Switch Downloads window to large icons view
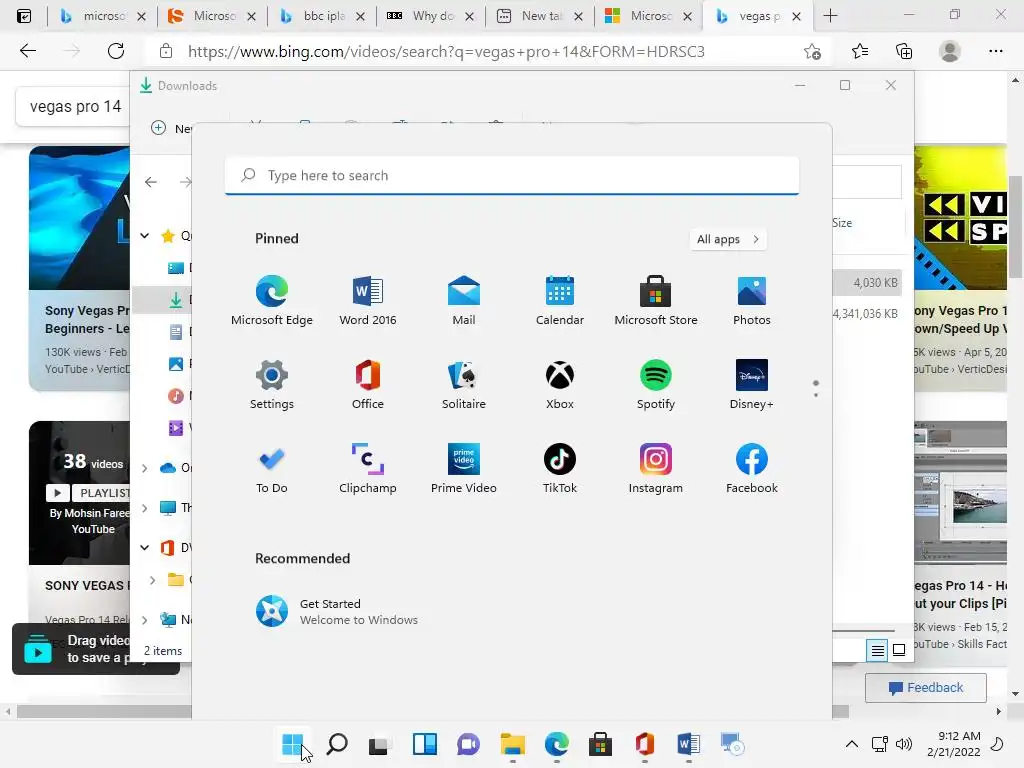1024x768 pixels. (x=899, y=650)
